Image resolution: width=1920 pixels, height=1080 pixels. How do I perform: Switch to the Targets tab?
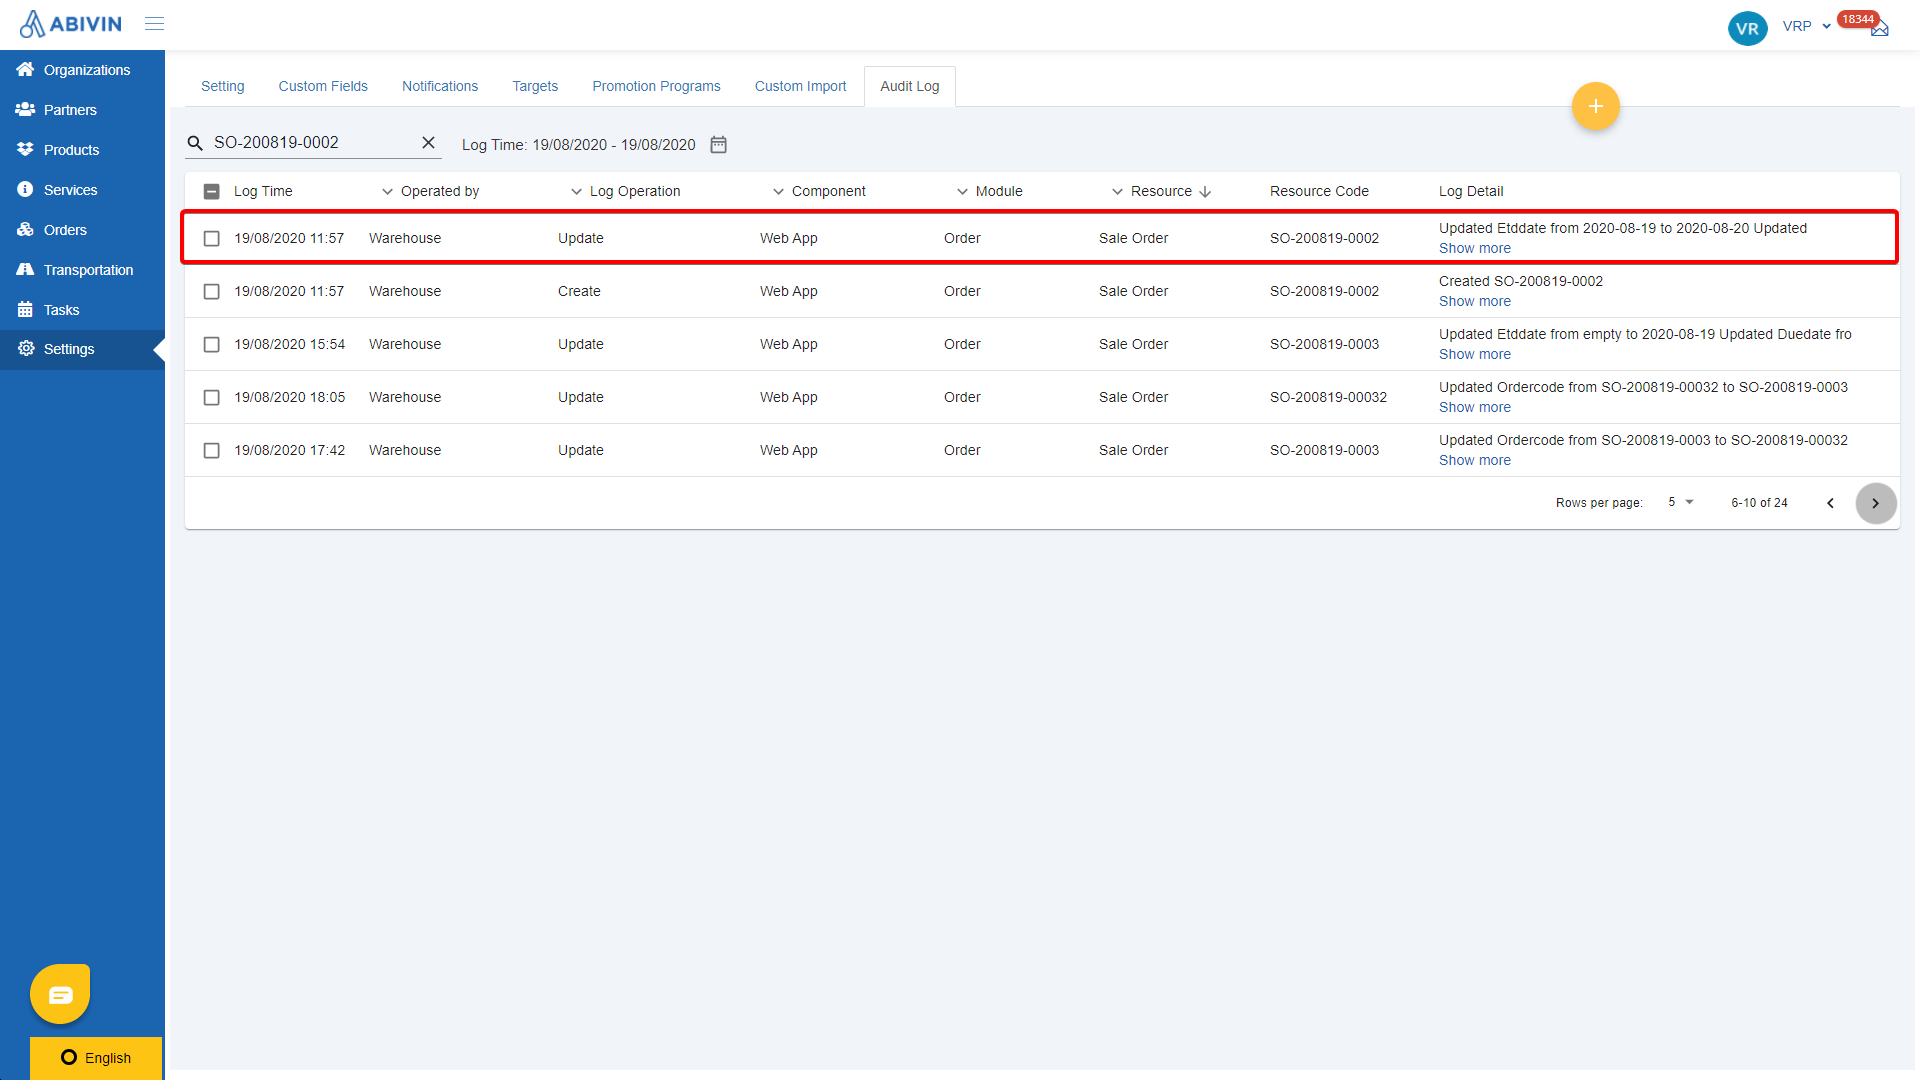tap(535, 87)
